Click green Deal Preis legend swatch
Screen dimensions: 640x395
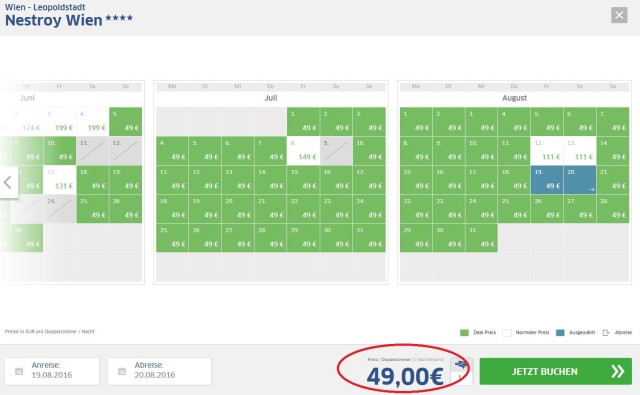(464, 333)
